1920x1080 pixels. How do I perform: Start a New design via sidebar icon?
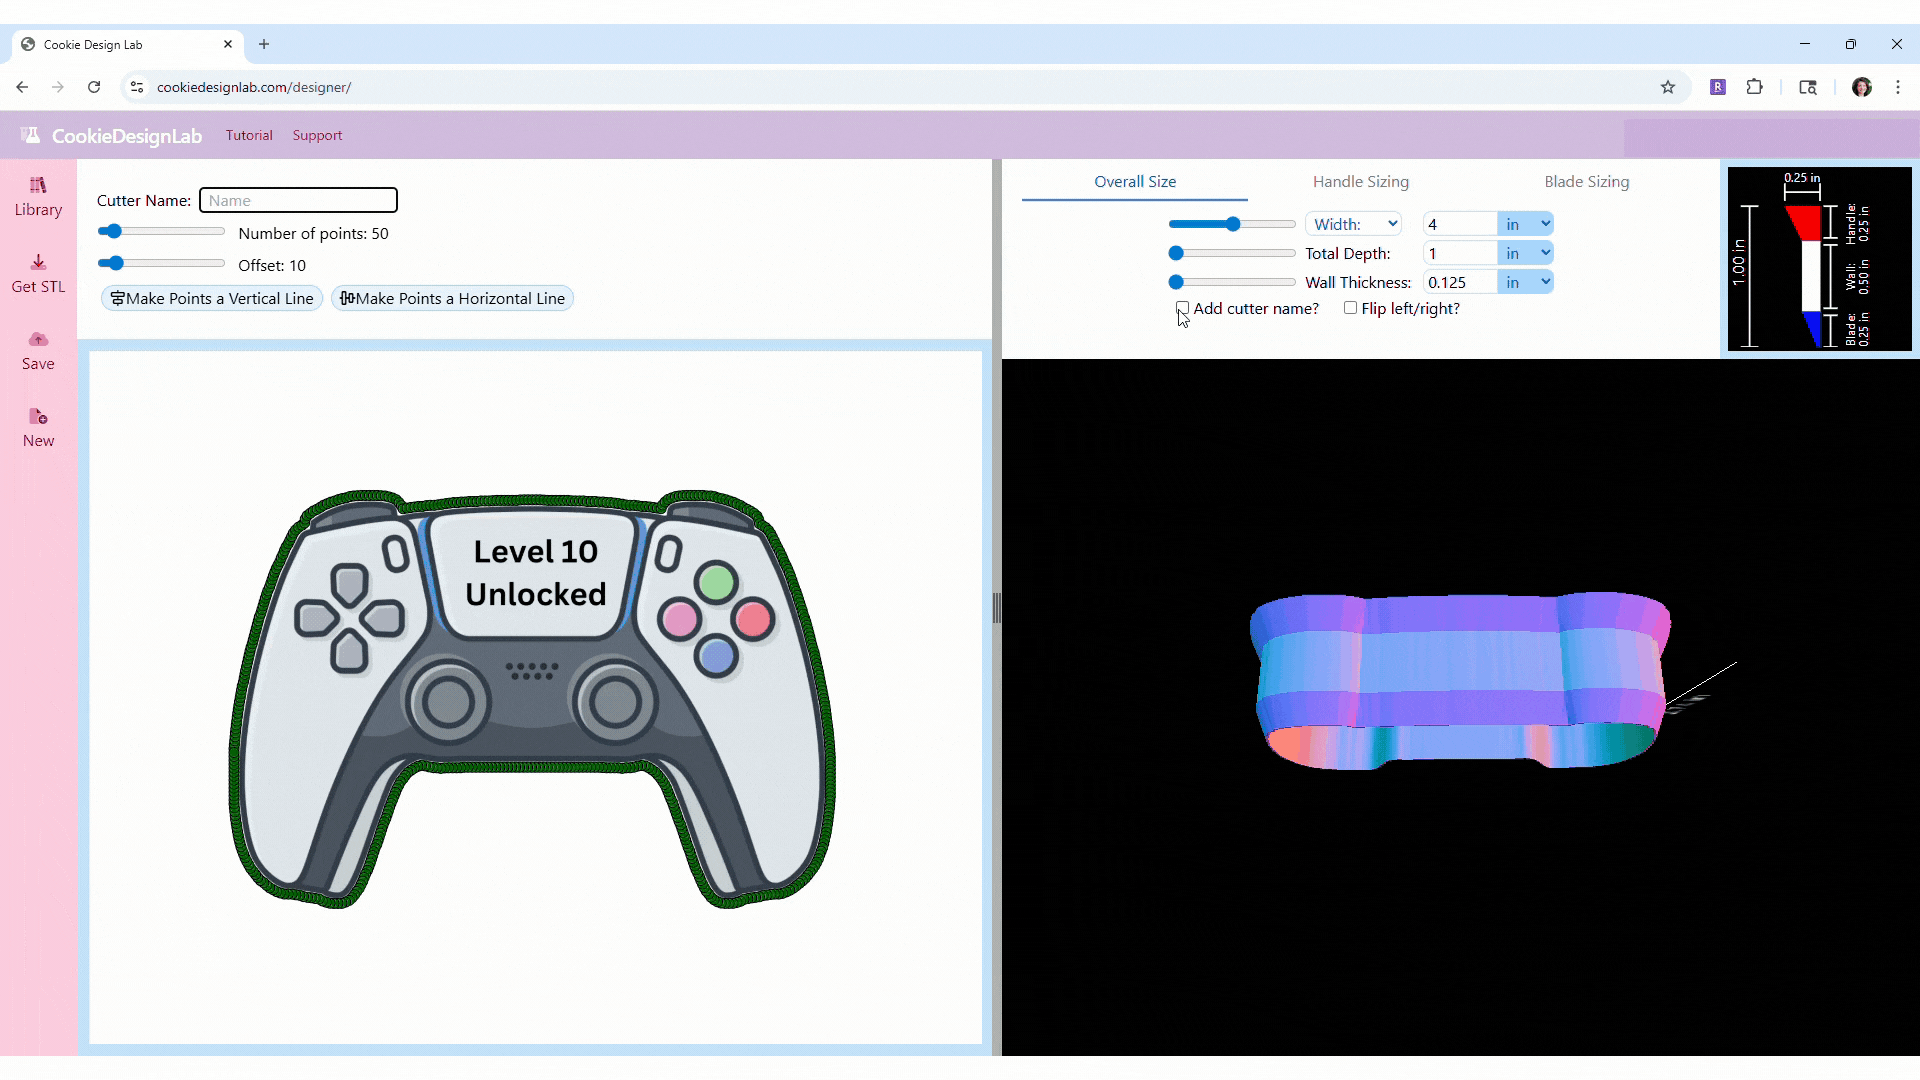coord(38,416)
